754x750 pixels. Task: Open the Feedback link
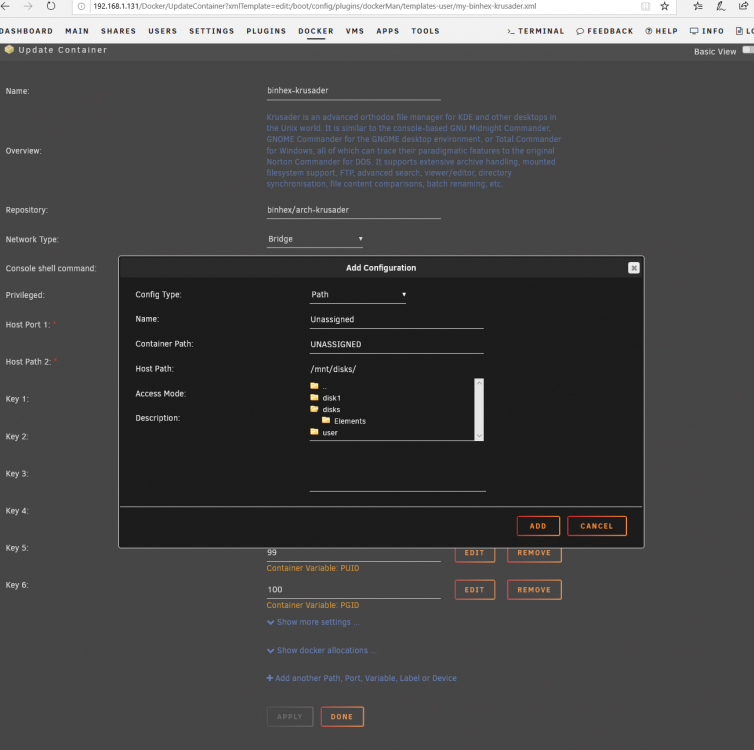(x=604, y=31)
